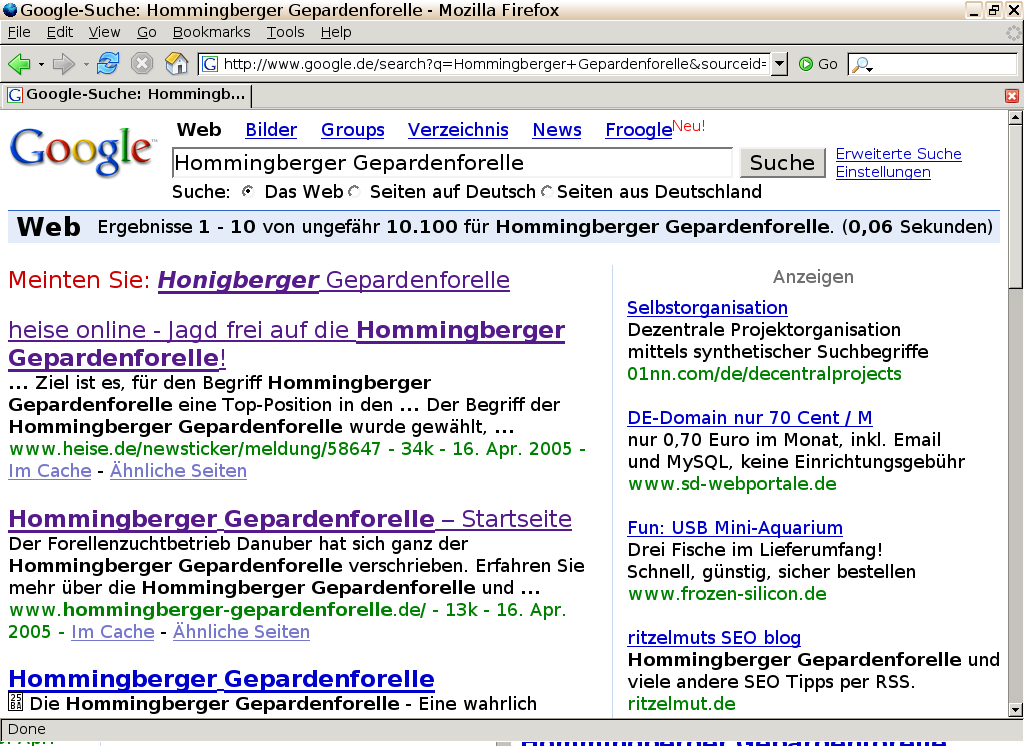This screenshot has height=746, width=1024.
Task: Click the Done status bar text
Action: [x=27, y=729]
